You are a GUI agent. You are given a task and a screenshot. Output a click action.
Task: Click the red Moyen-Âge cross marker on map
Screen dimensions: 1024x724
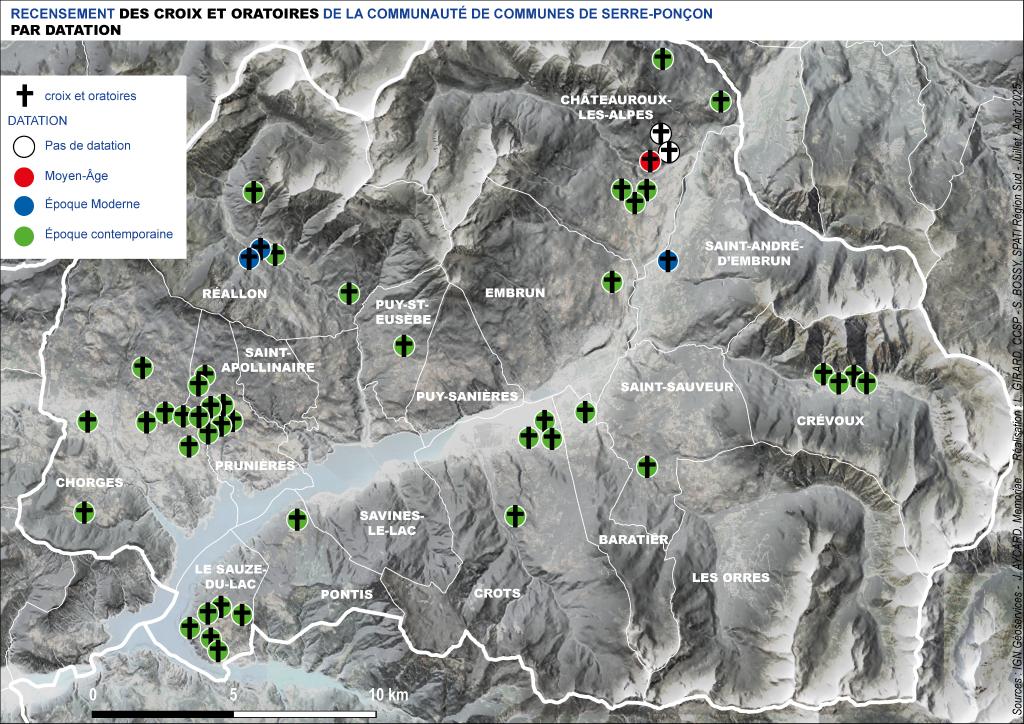coord(650,160)
